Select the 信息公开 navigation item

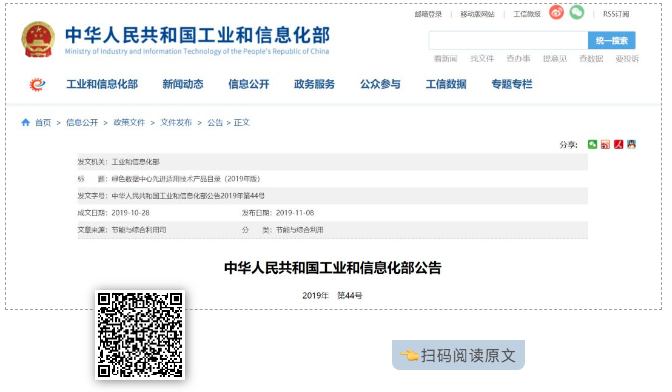[249, 84]
